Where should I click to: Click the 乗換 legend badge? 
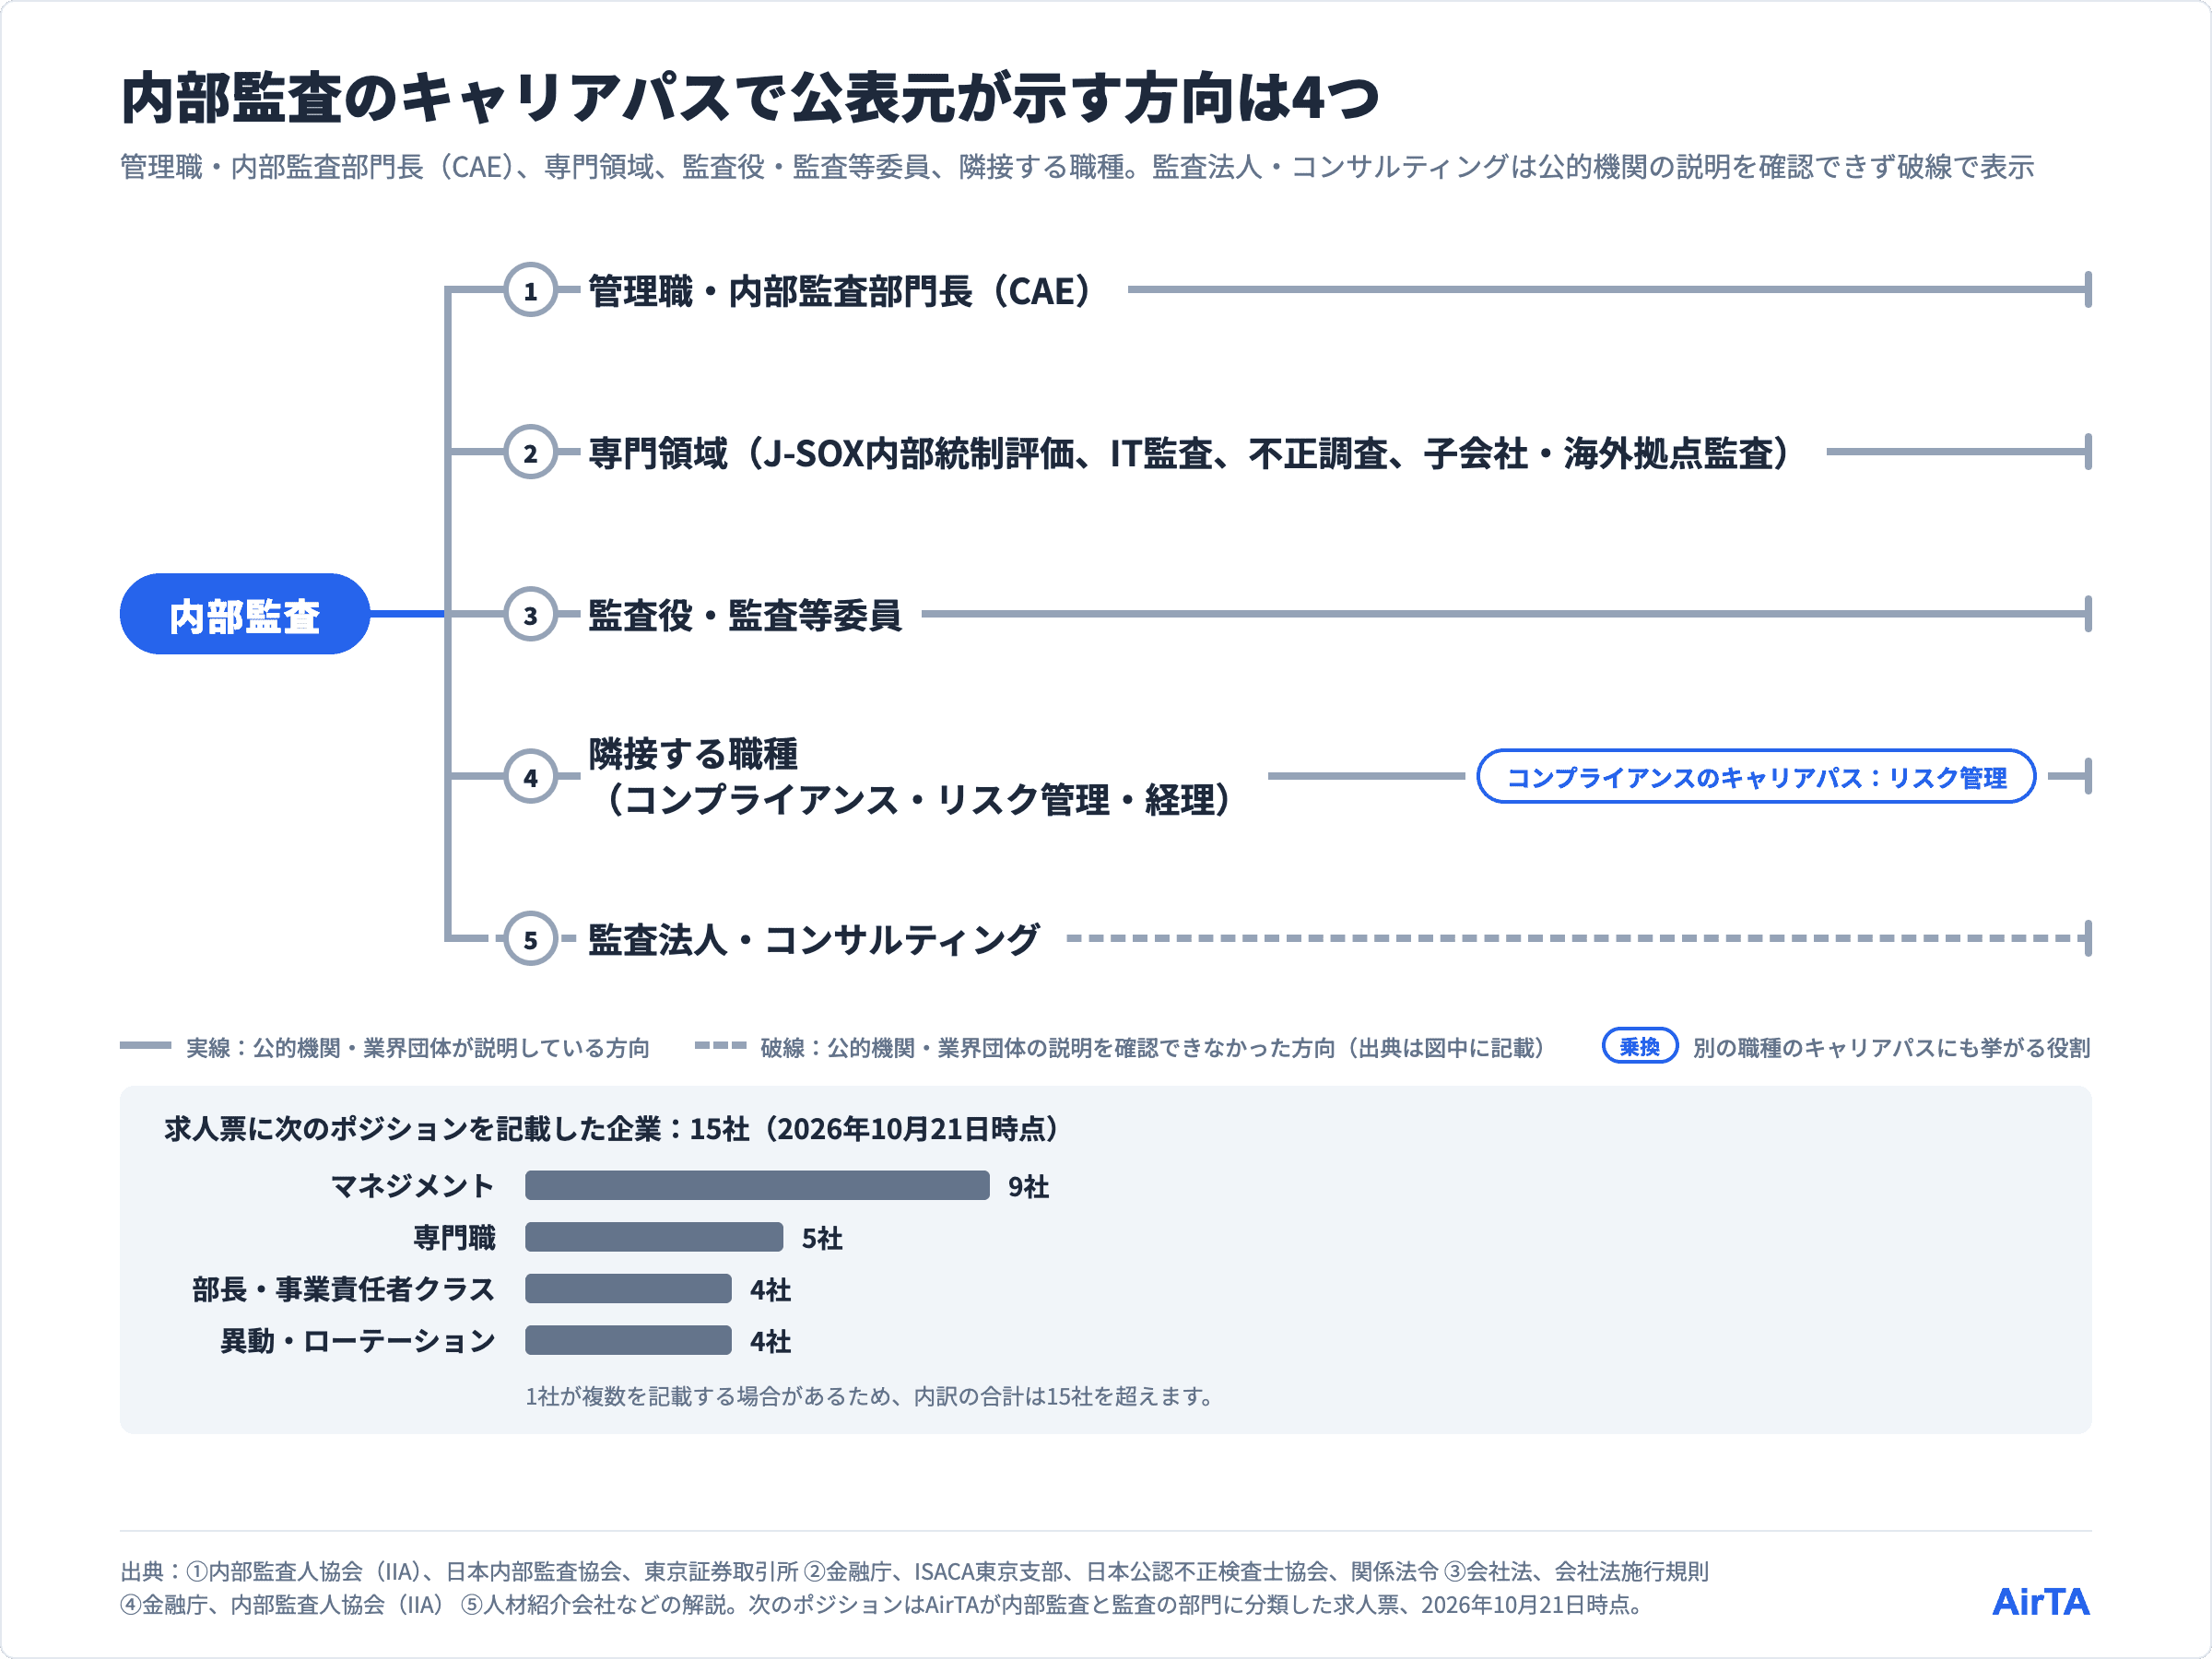[x=1640, y=1046]
